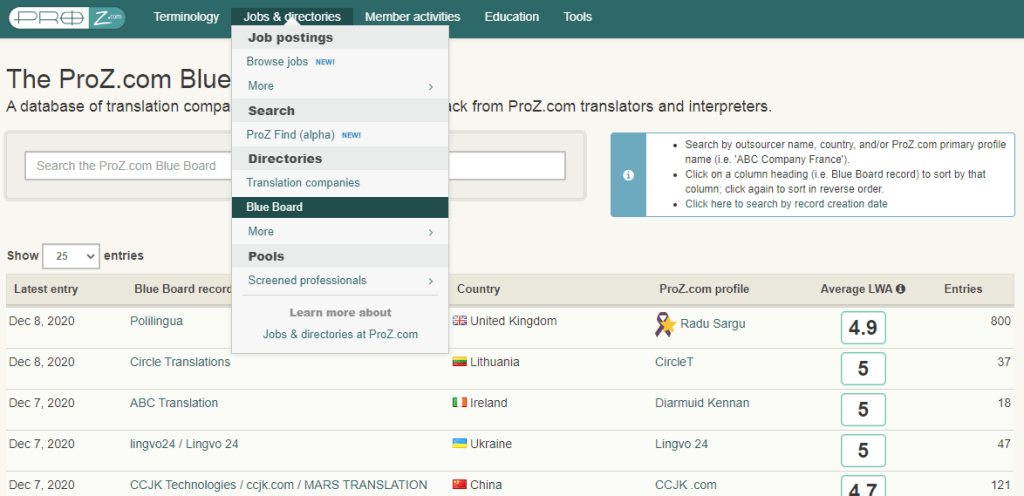The width and height of the screenshot is (1024, 496).
Task: Click the ribbon star badge beside Radu Sargu
Action: coord(665,324)
